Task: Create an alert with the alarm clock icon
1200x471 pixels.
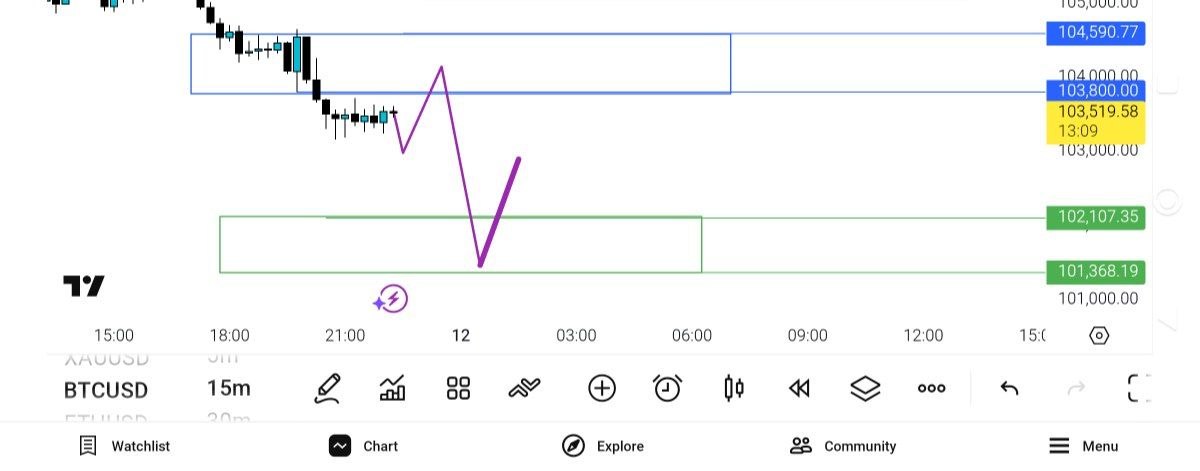Action: pos(667,388)
